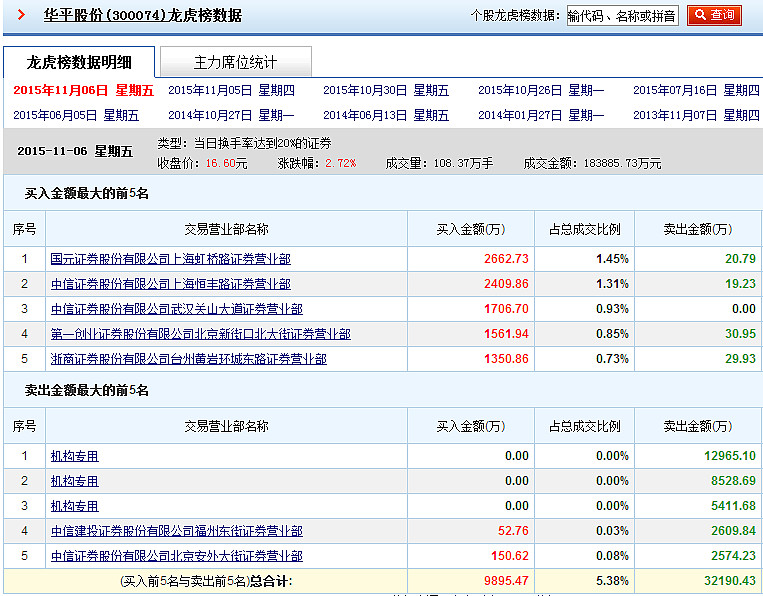
Task: Open 中信建投证券福州东街证券营业部 link
Action: 176,531
